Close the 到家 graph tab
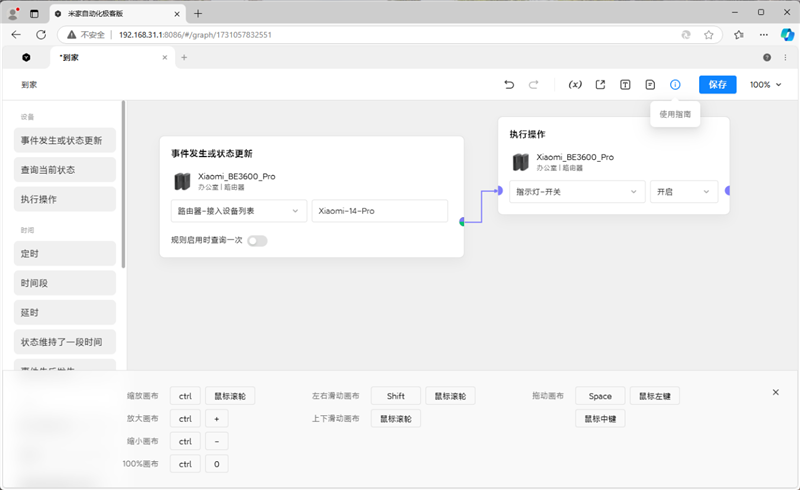The image size is (800, 490). tap(165, 58)
